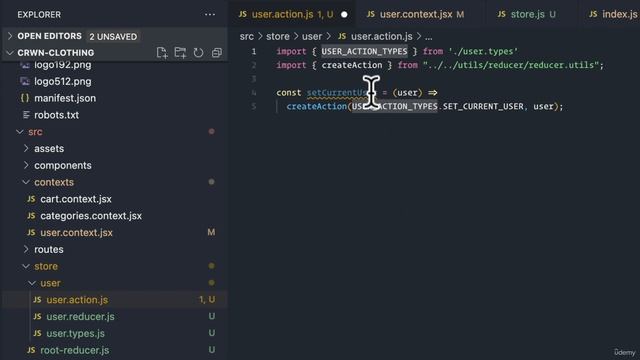640x360 pixels.
Task: Open robots.txt in the explorer
Action: (x=56, y=115)
